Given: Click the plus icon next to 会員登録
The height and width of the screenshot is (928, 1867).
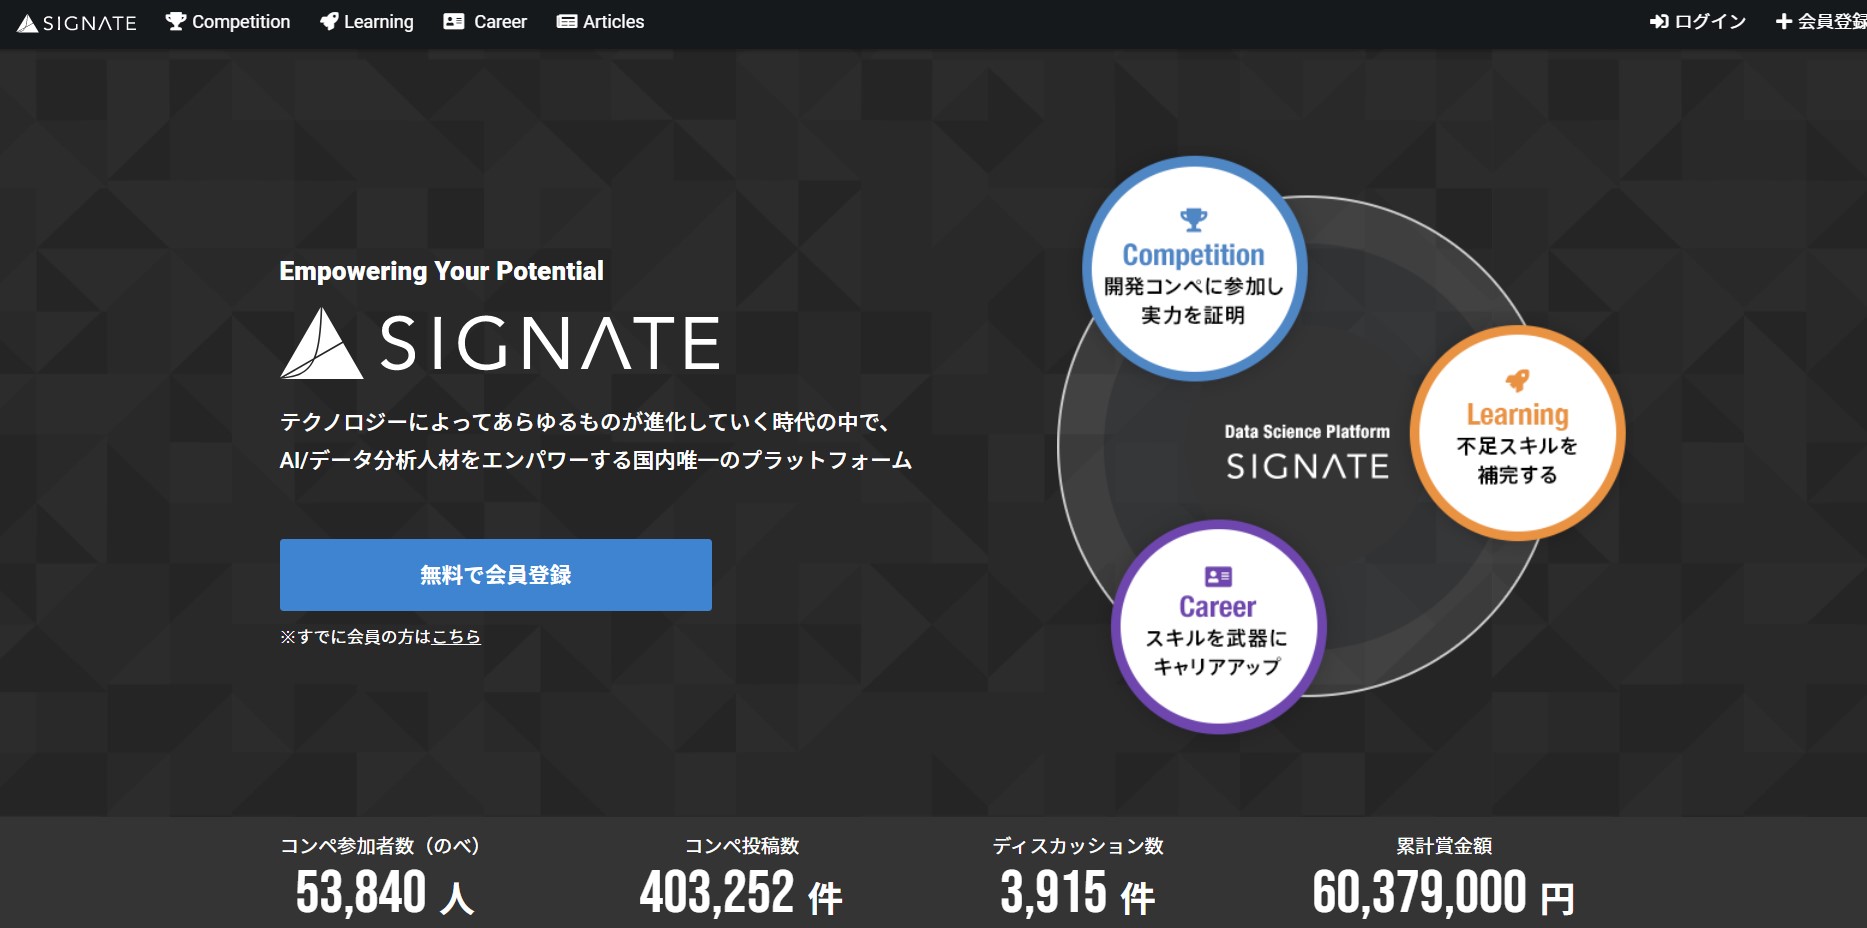Looking at the screenshot, I should tap(1782, 20).
